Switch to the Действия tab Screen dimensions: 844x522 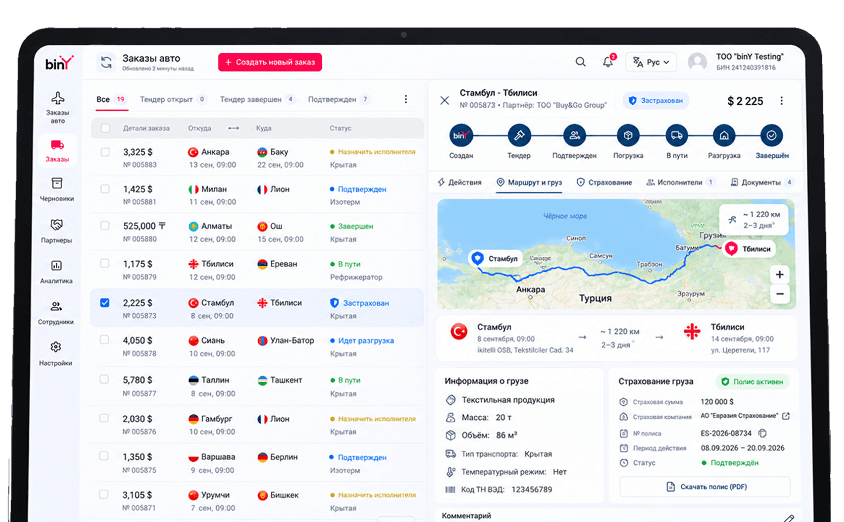click(460, 182)
